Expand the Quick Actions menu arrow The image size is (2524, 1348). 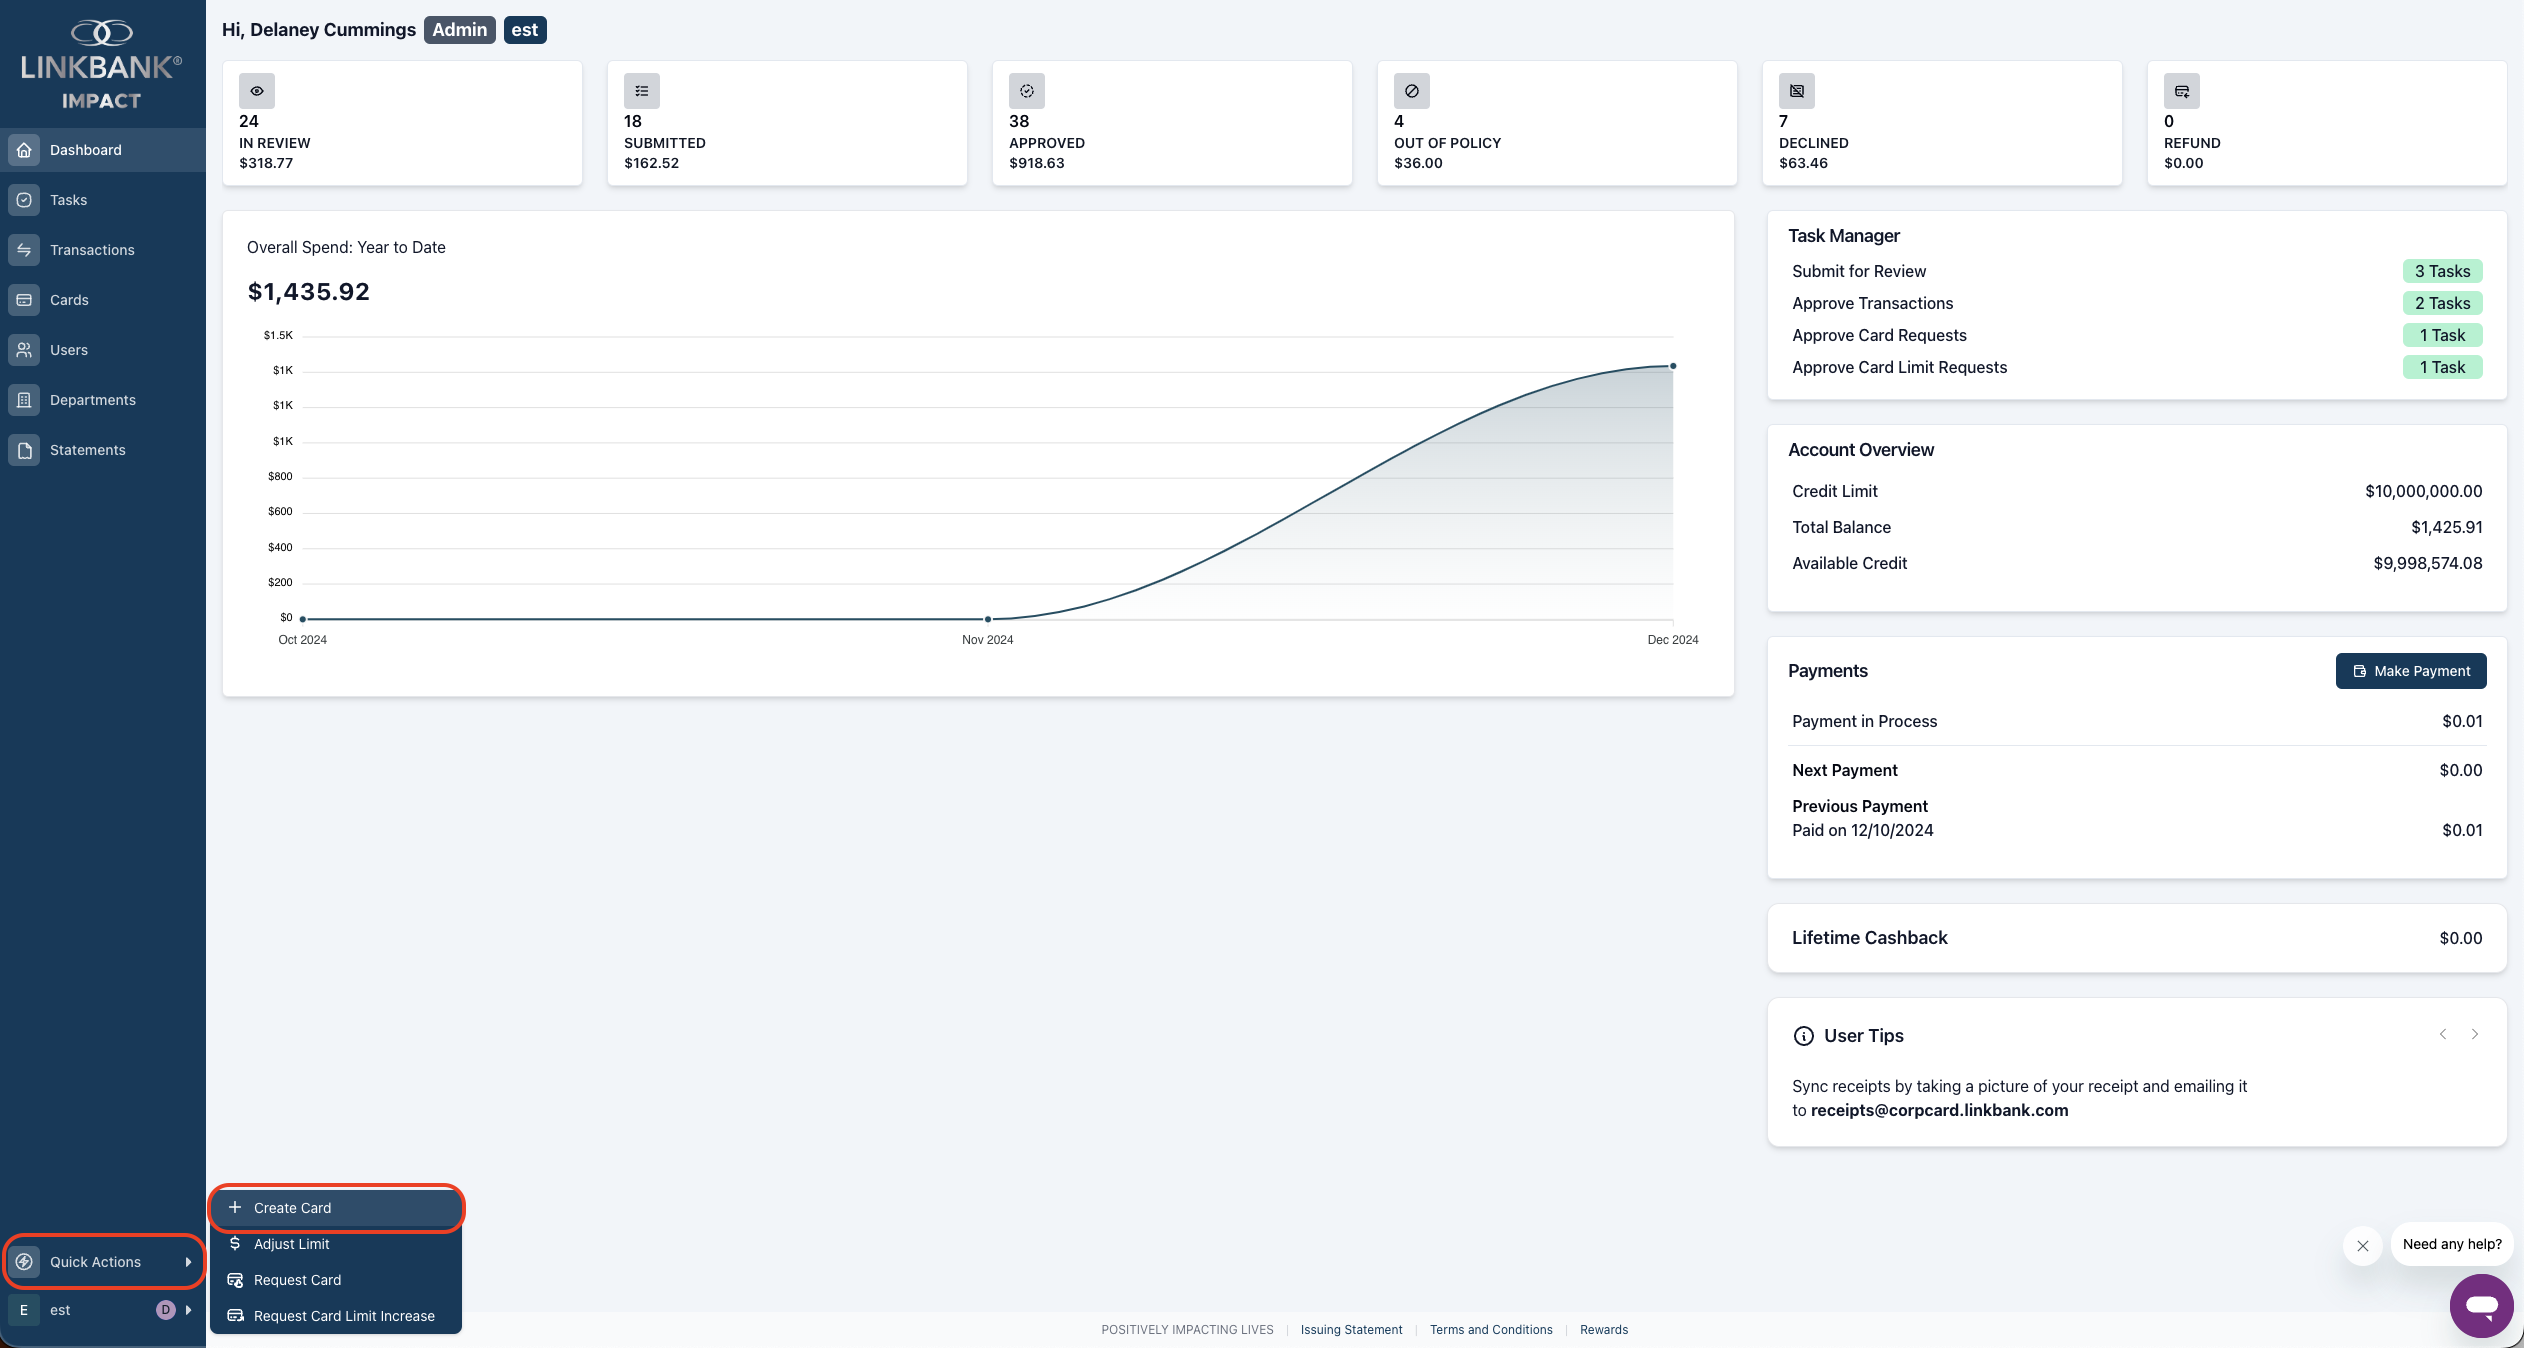click(188, 1262)
